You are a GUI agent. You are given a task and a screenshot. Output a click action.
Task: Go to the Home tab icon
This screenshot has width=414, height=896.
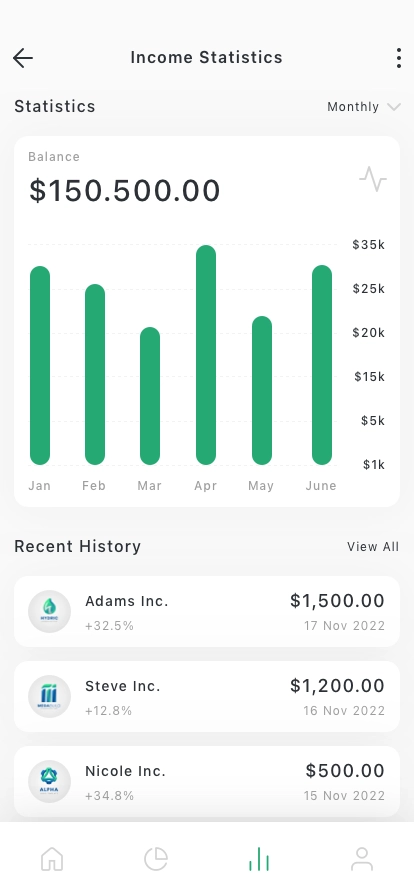52,859
